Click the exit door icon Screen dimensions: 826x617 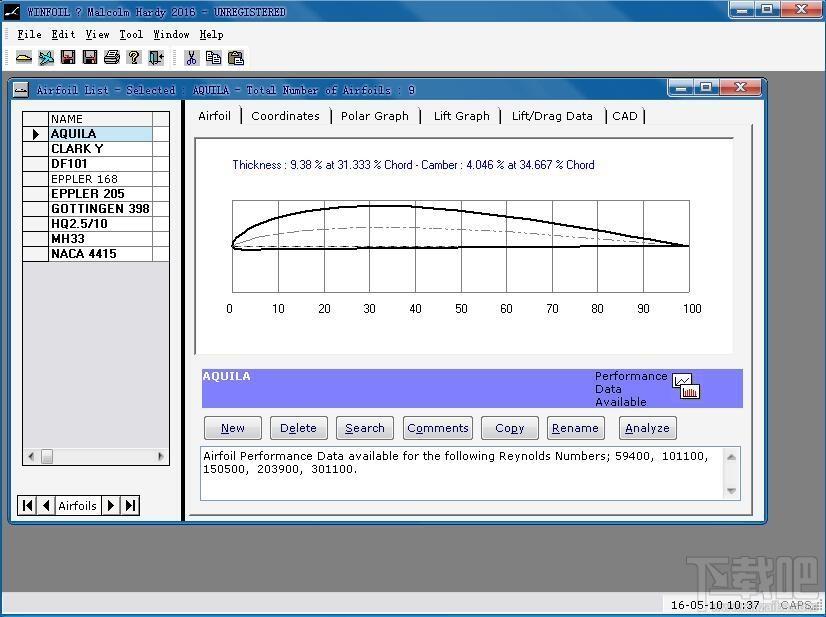[156, 57]
